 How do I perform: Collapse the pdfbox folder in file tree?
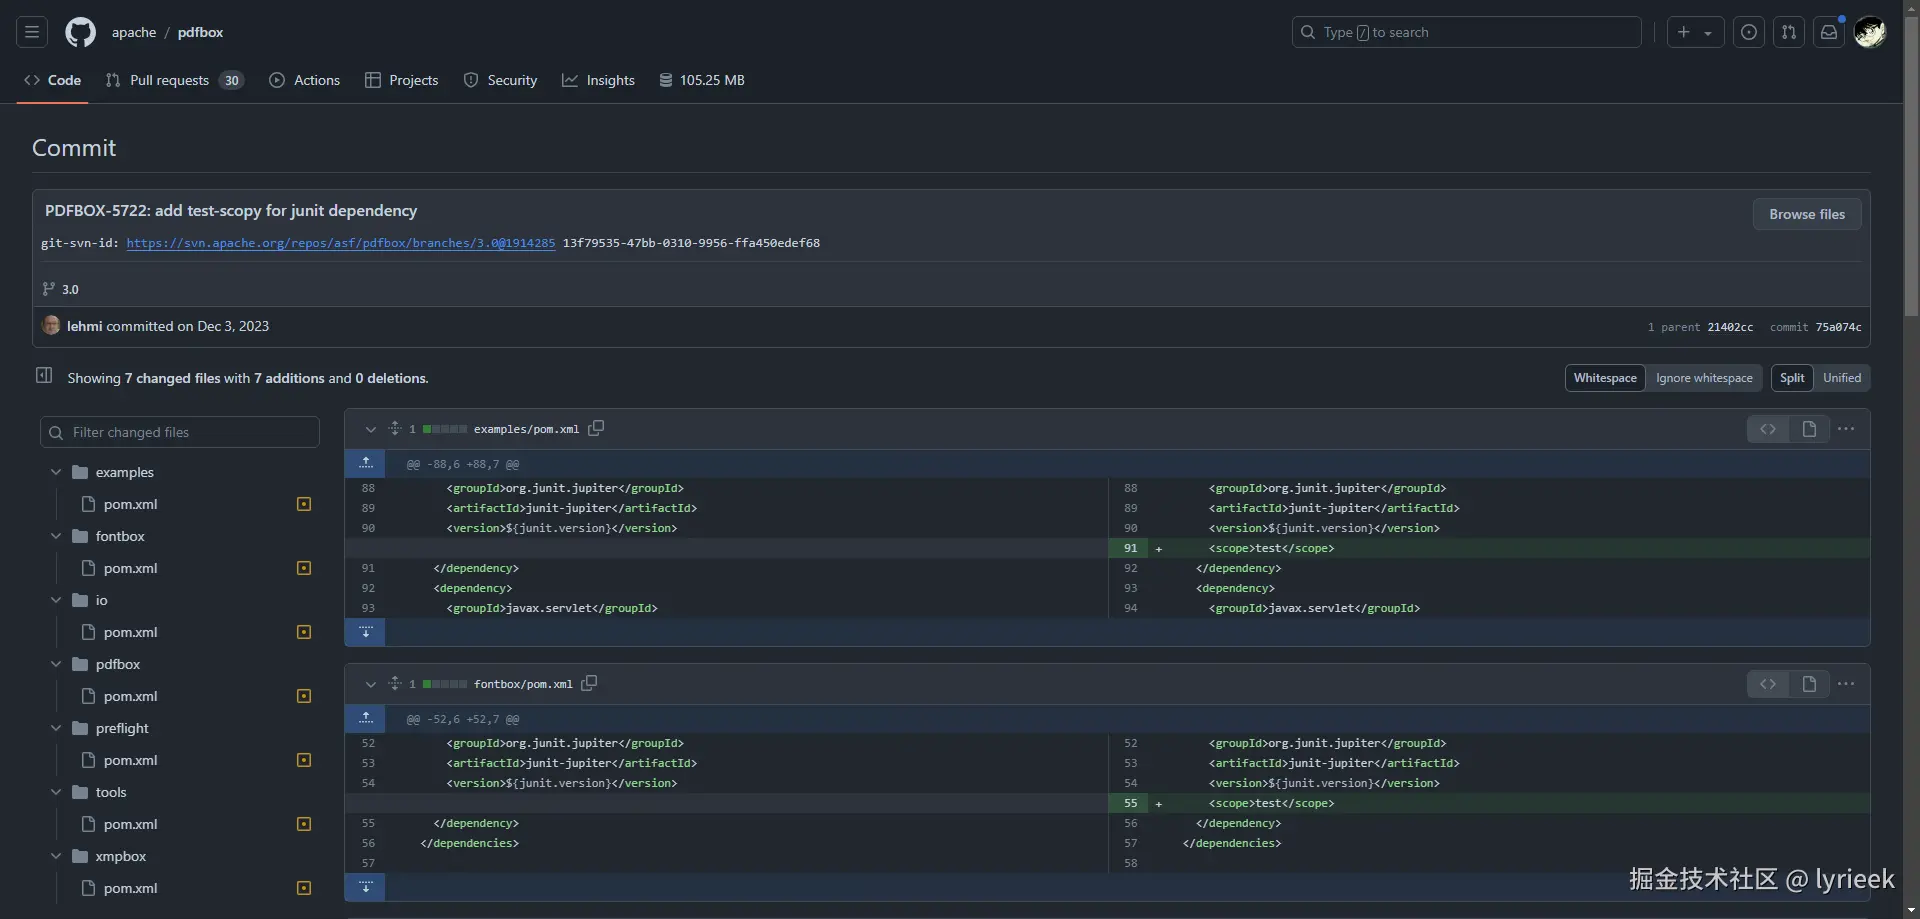56,664
